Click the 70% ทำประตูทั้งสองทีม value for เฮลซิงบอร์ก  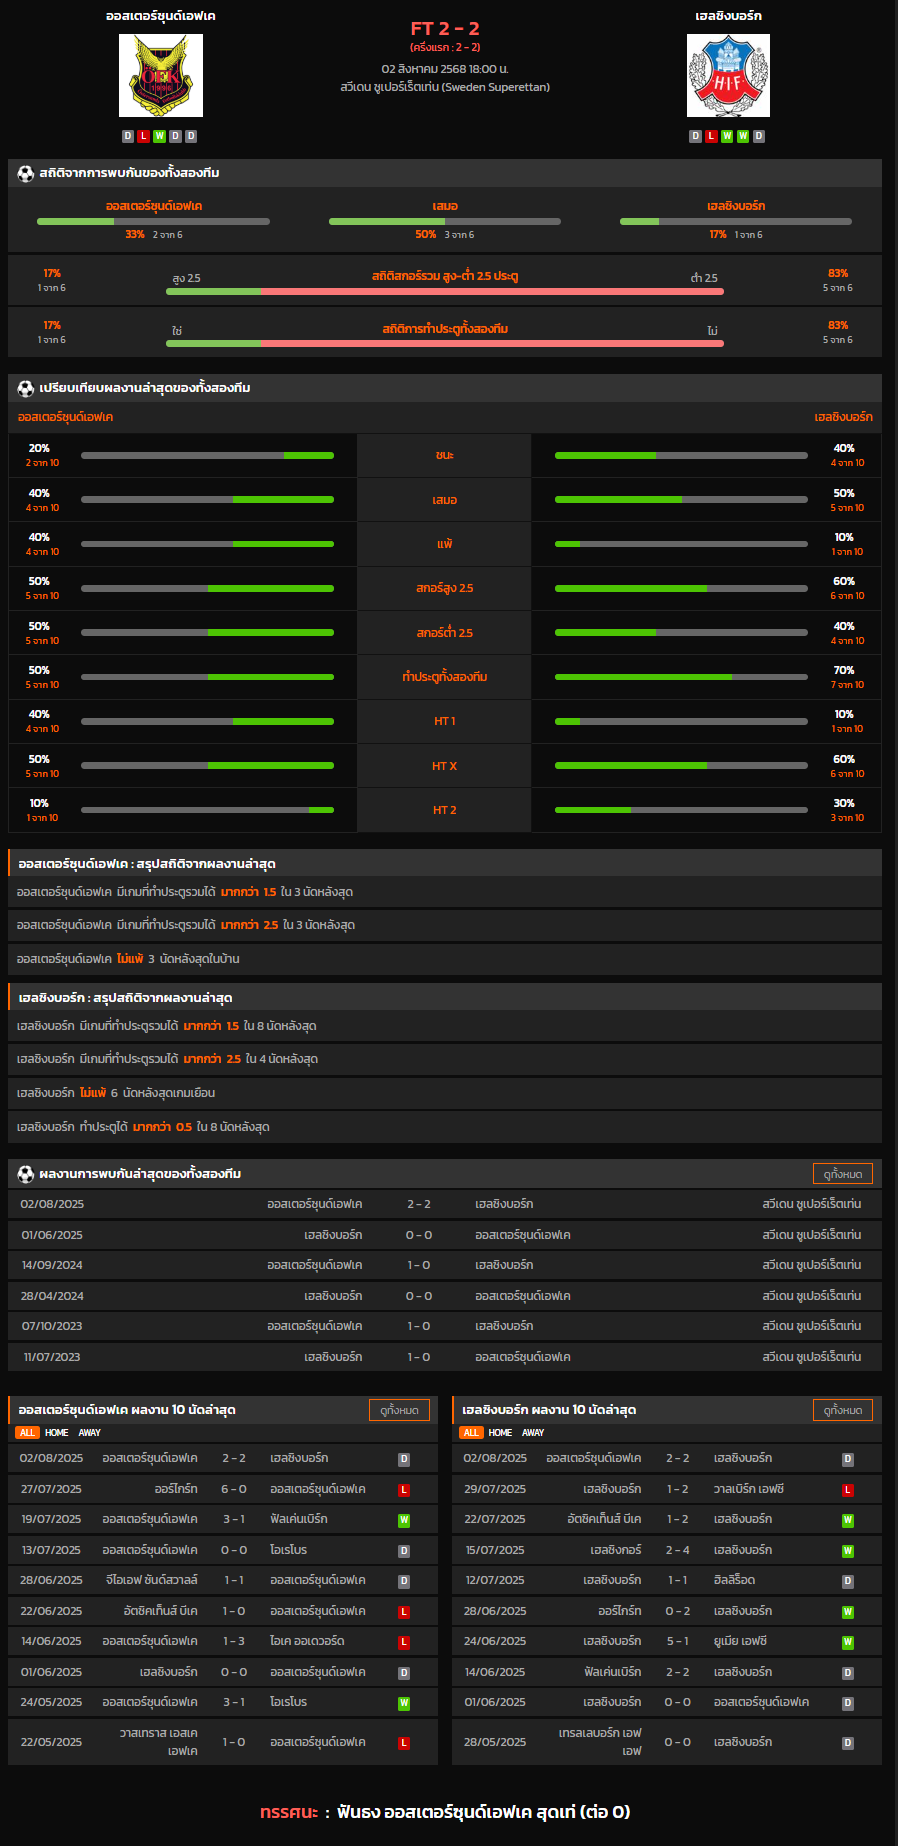(844, 670)
